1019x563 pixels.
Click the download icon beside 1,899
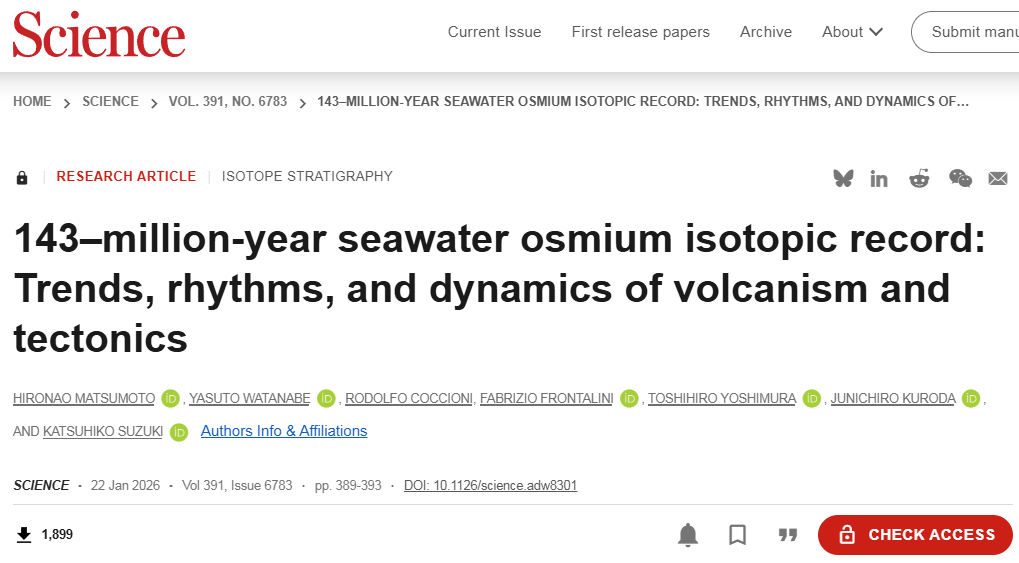[24, 535]
